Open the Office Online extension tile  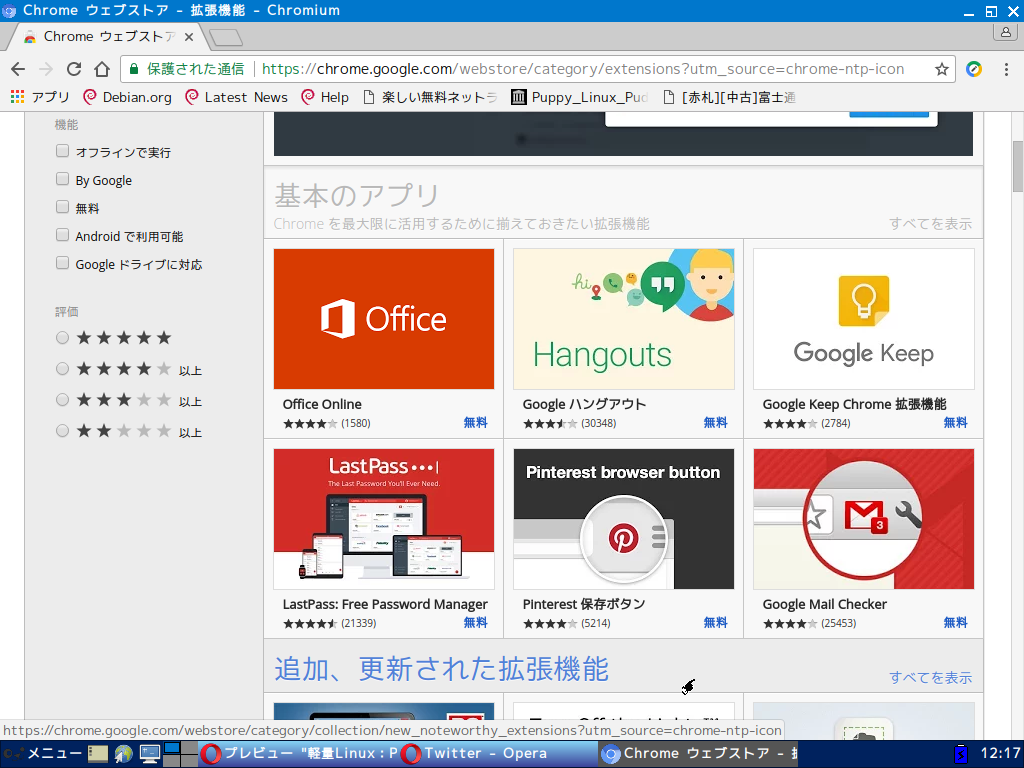(384, 319)
